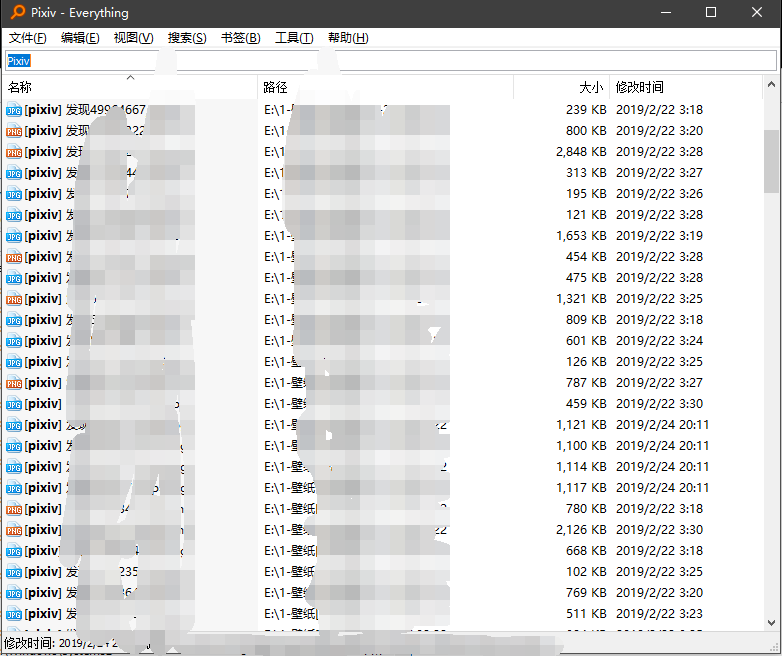Click the Everything magnifier icon in title bar
The height and width of the screenshot is (656, 782).
coord(17,12)
